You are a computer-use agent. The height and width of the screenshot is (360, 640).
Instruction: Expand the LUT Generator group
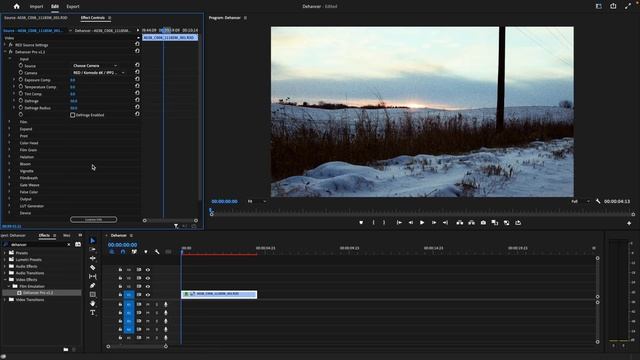point(9,206)
